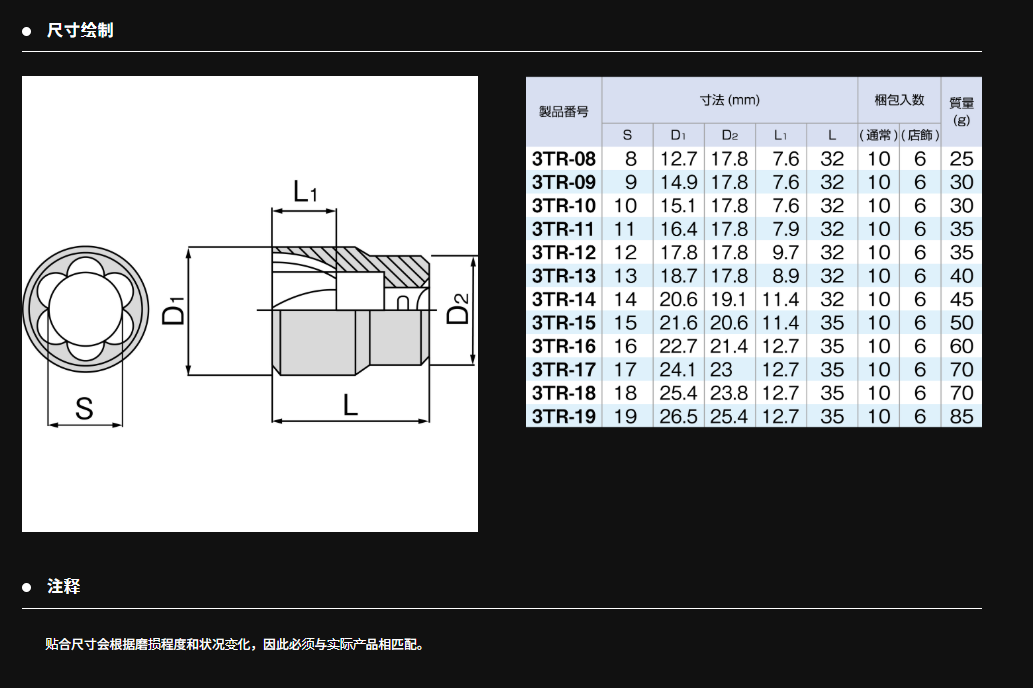Click the D2 dimension label in drawing
The image size is (1033, 688).
(x=458, y=310)
